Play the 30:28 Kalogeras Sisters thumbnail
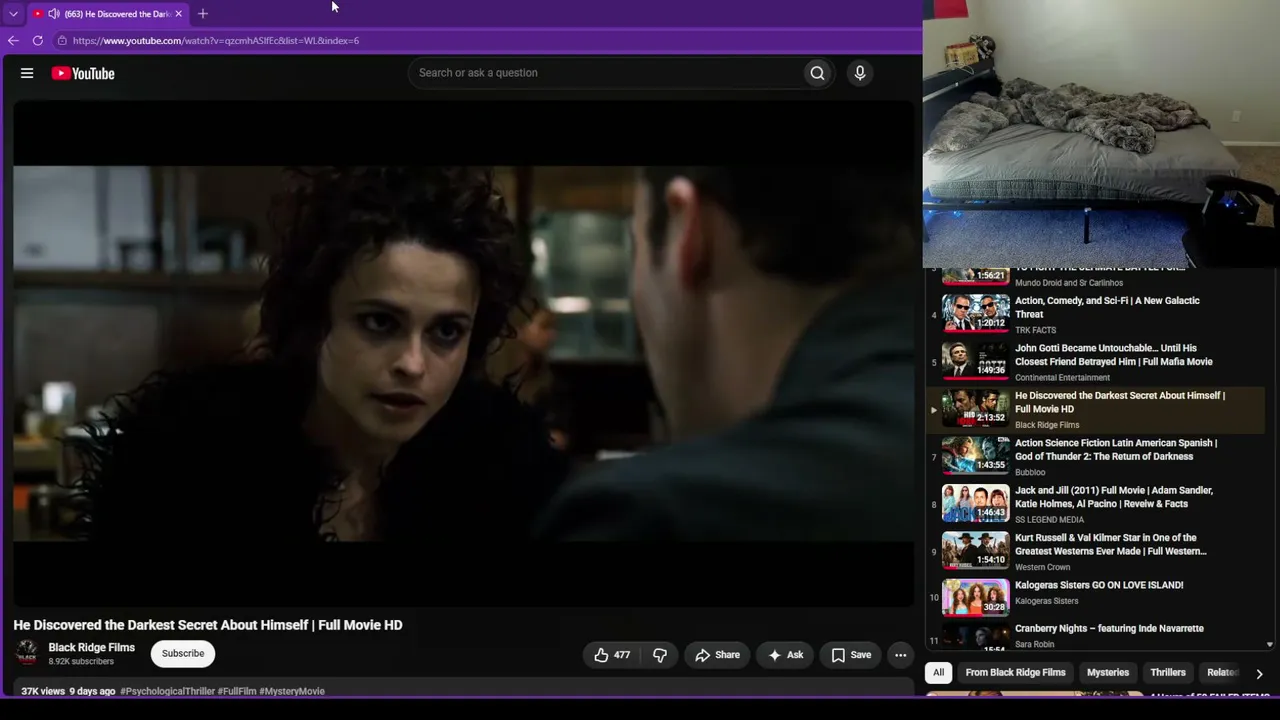The height and width of the screenshot is (720, 1280). click(x=976, y=598)
